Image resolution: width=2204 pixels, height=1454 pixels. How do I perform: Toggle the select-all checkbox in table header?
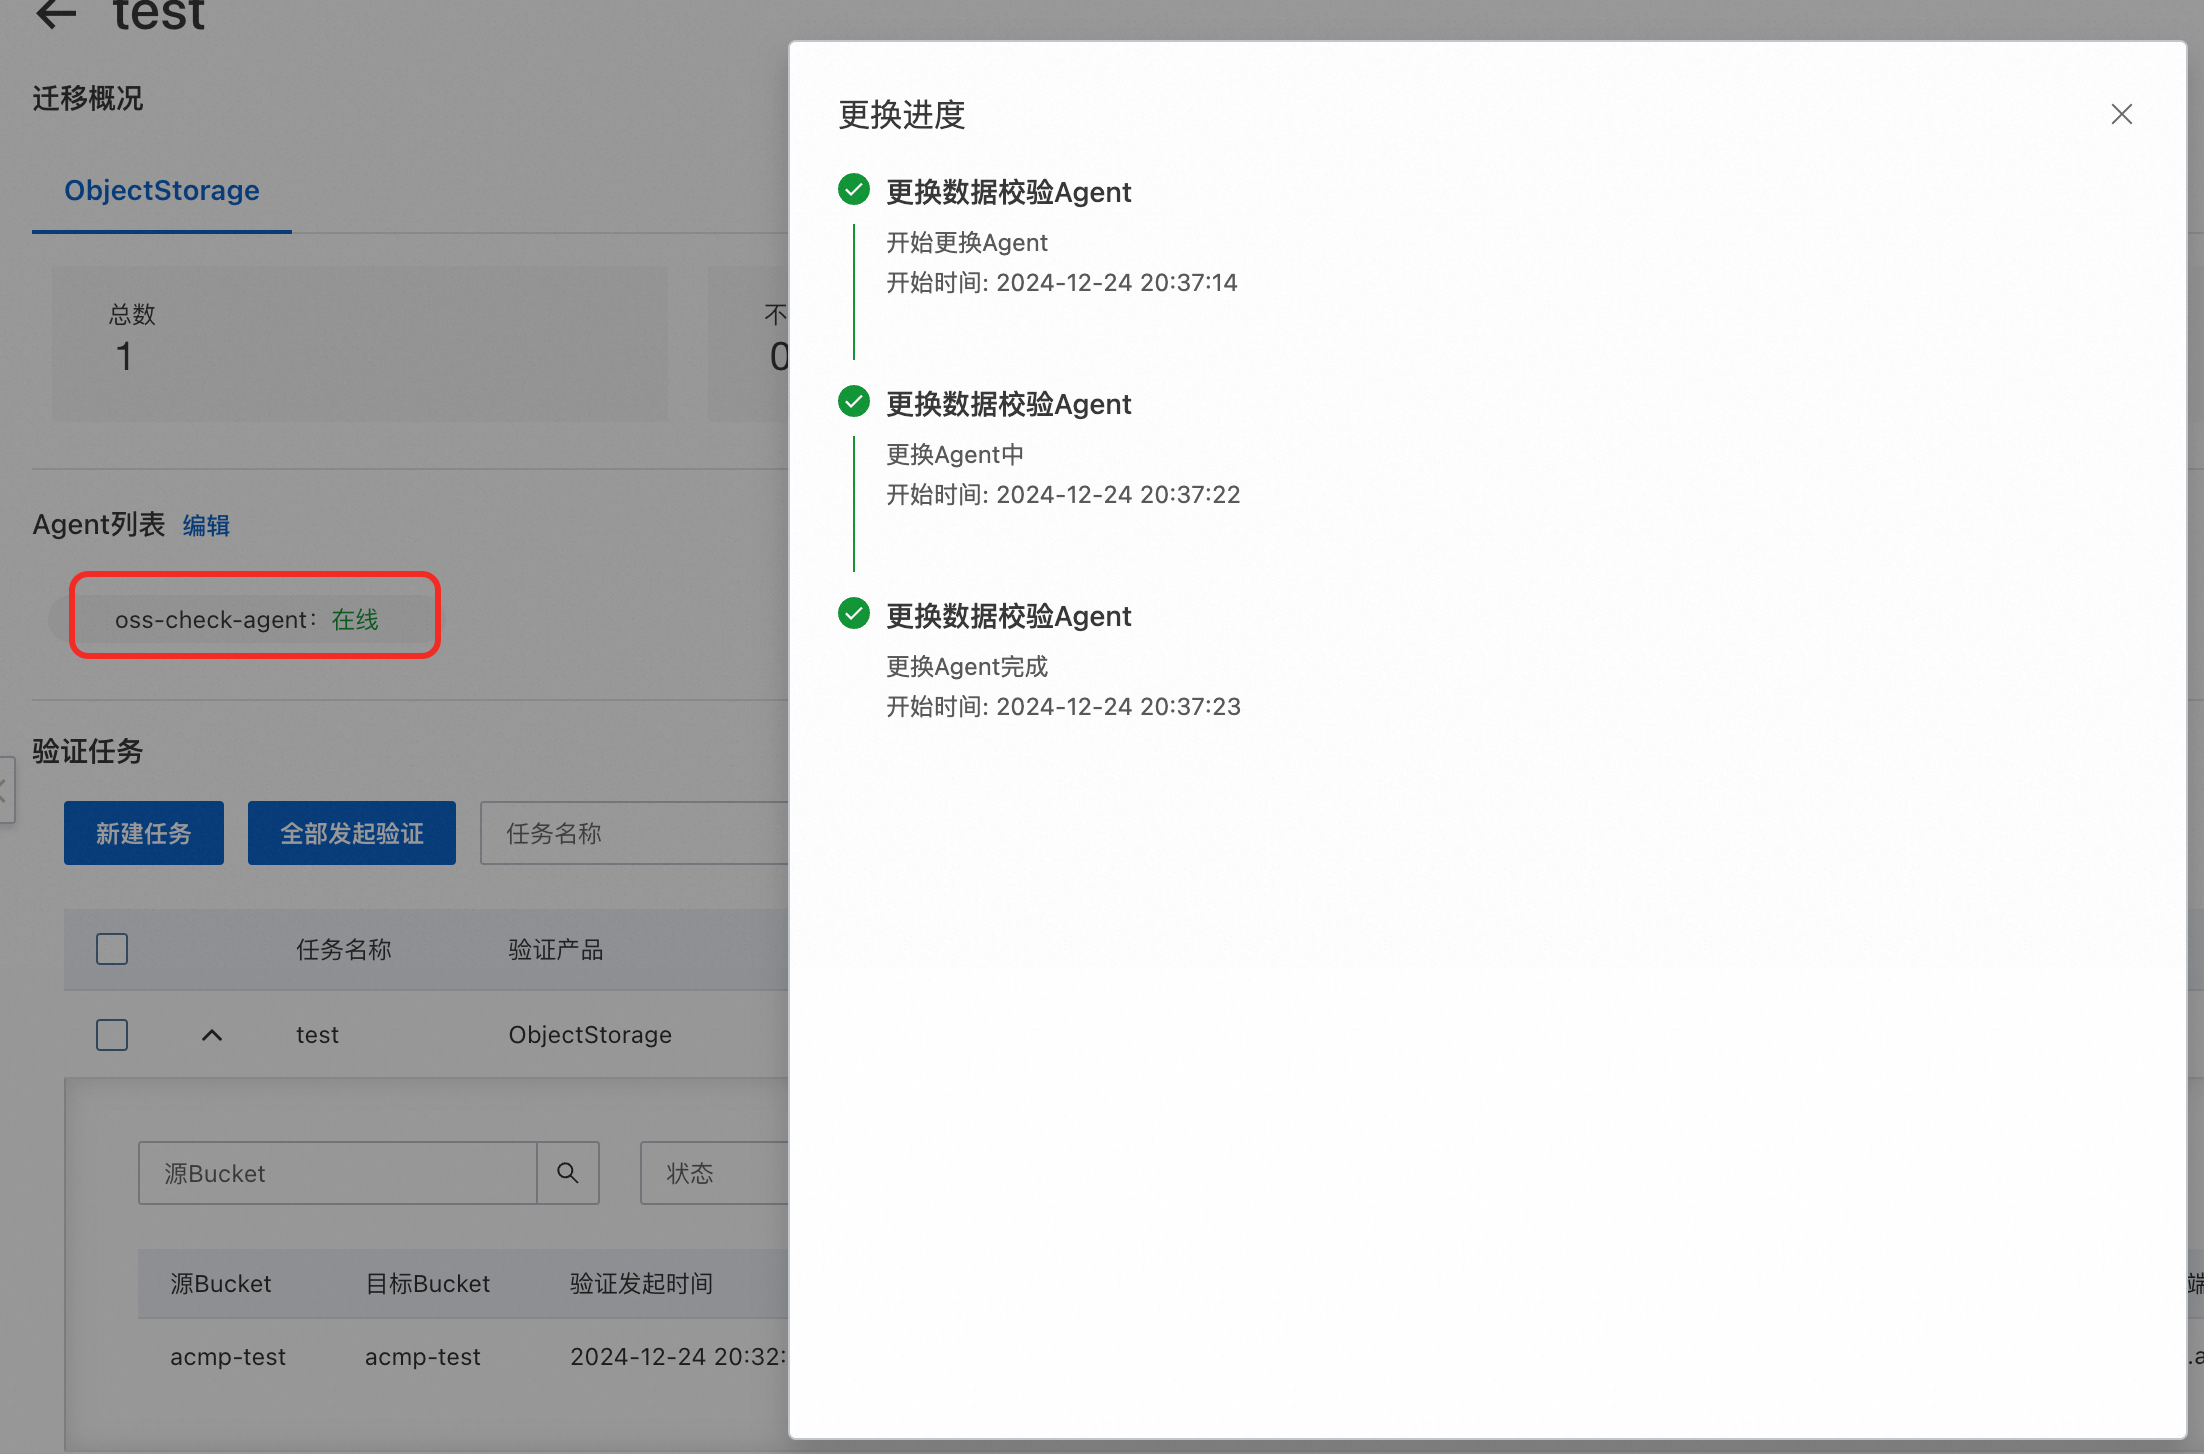[112, 949]
